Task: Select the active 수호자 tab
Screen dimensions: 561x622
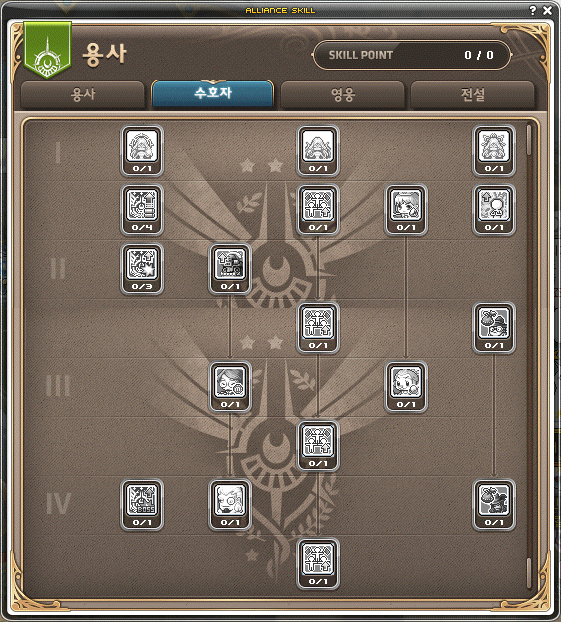Action: pyautogui.click(x=213, y=94)
